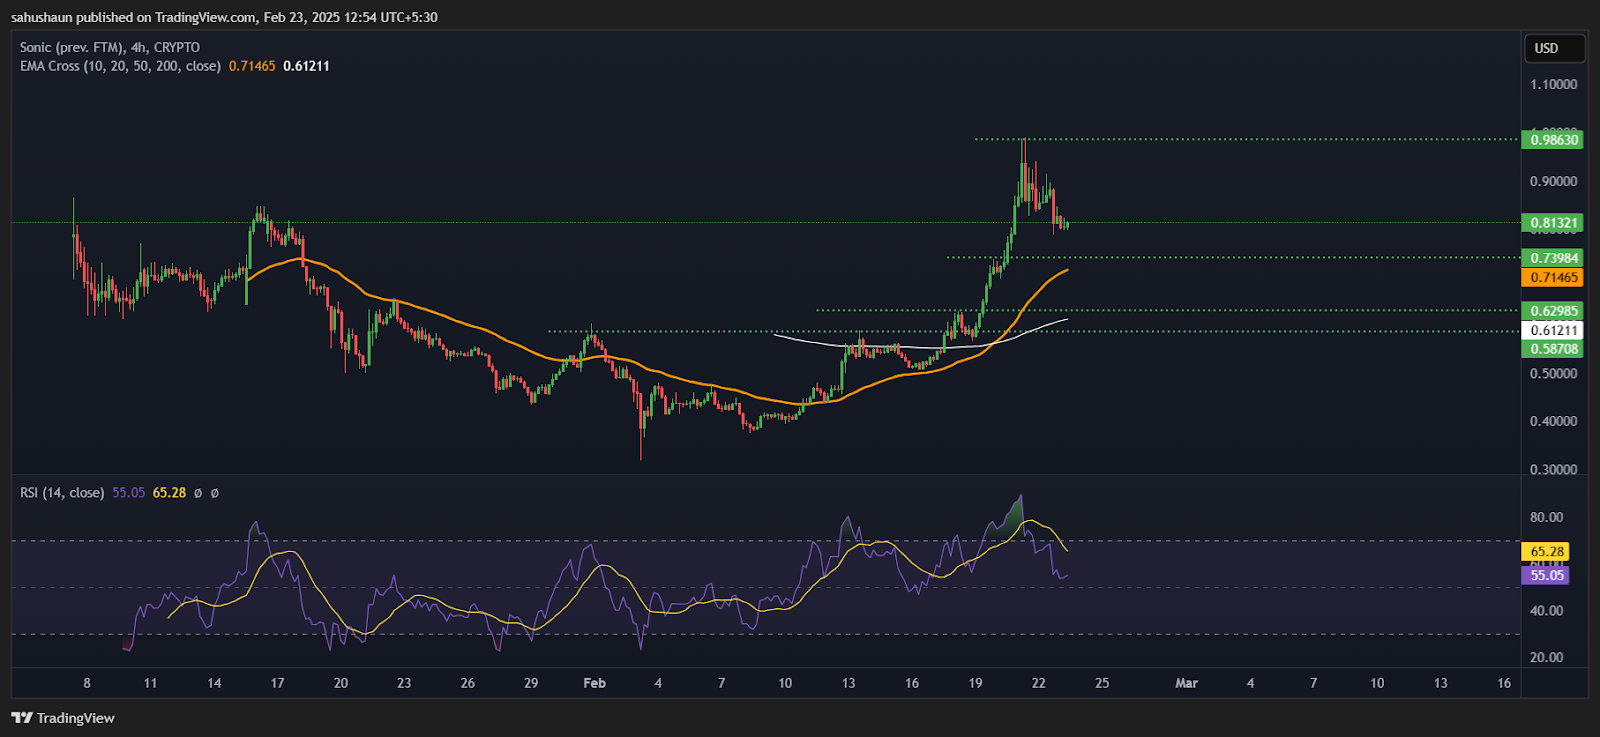Click the 20.00 RSI axis tick
Screen dimensions: 1600x737
coord(1546,657)
